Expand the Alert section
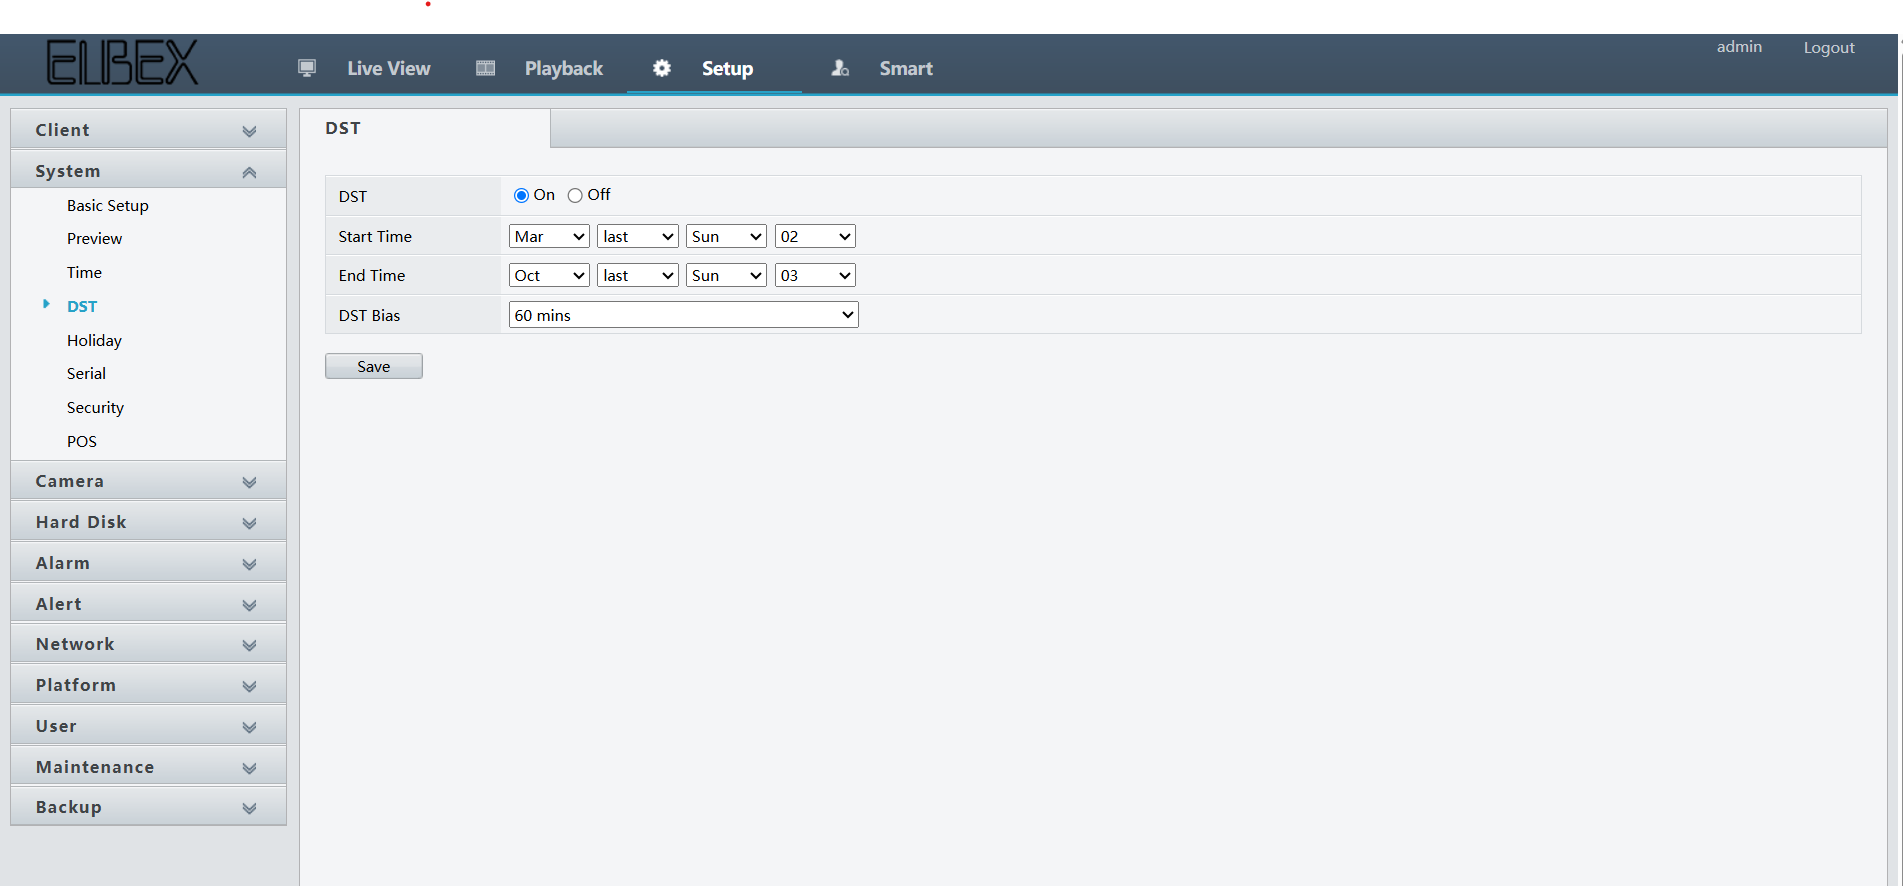The image size is (1903, 886). point(148,604)
